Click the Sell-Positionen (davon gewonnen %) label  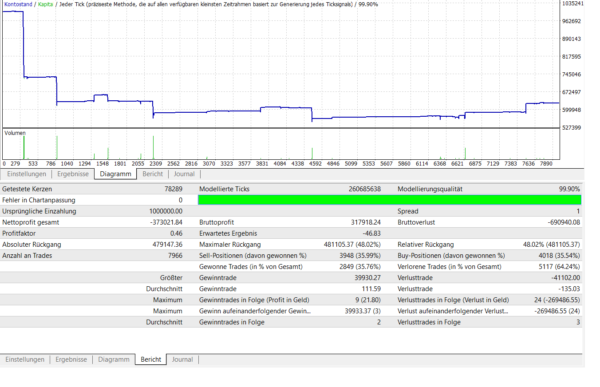(x=253, y=255)
